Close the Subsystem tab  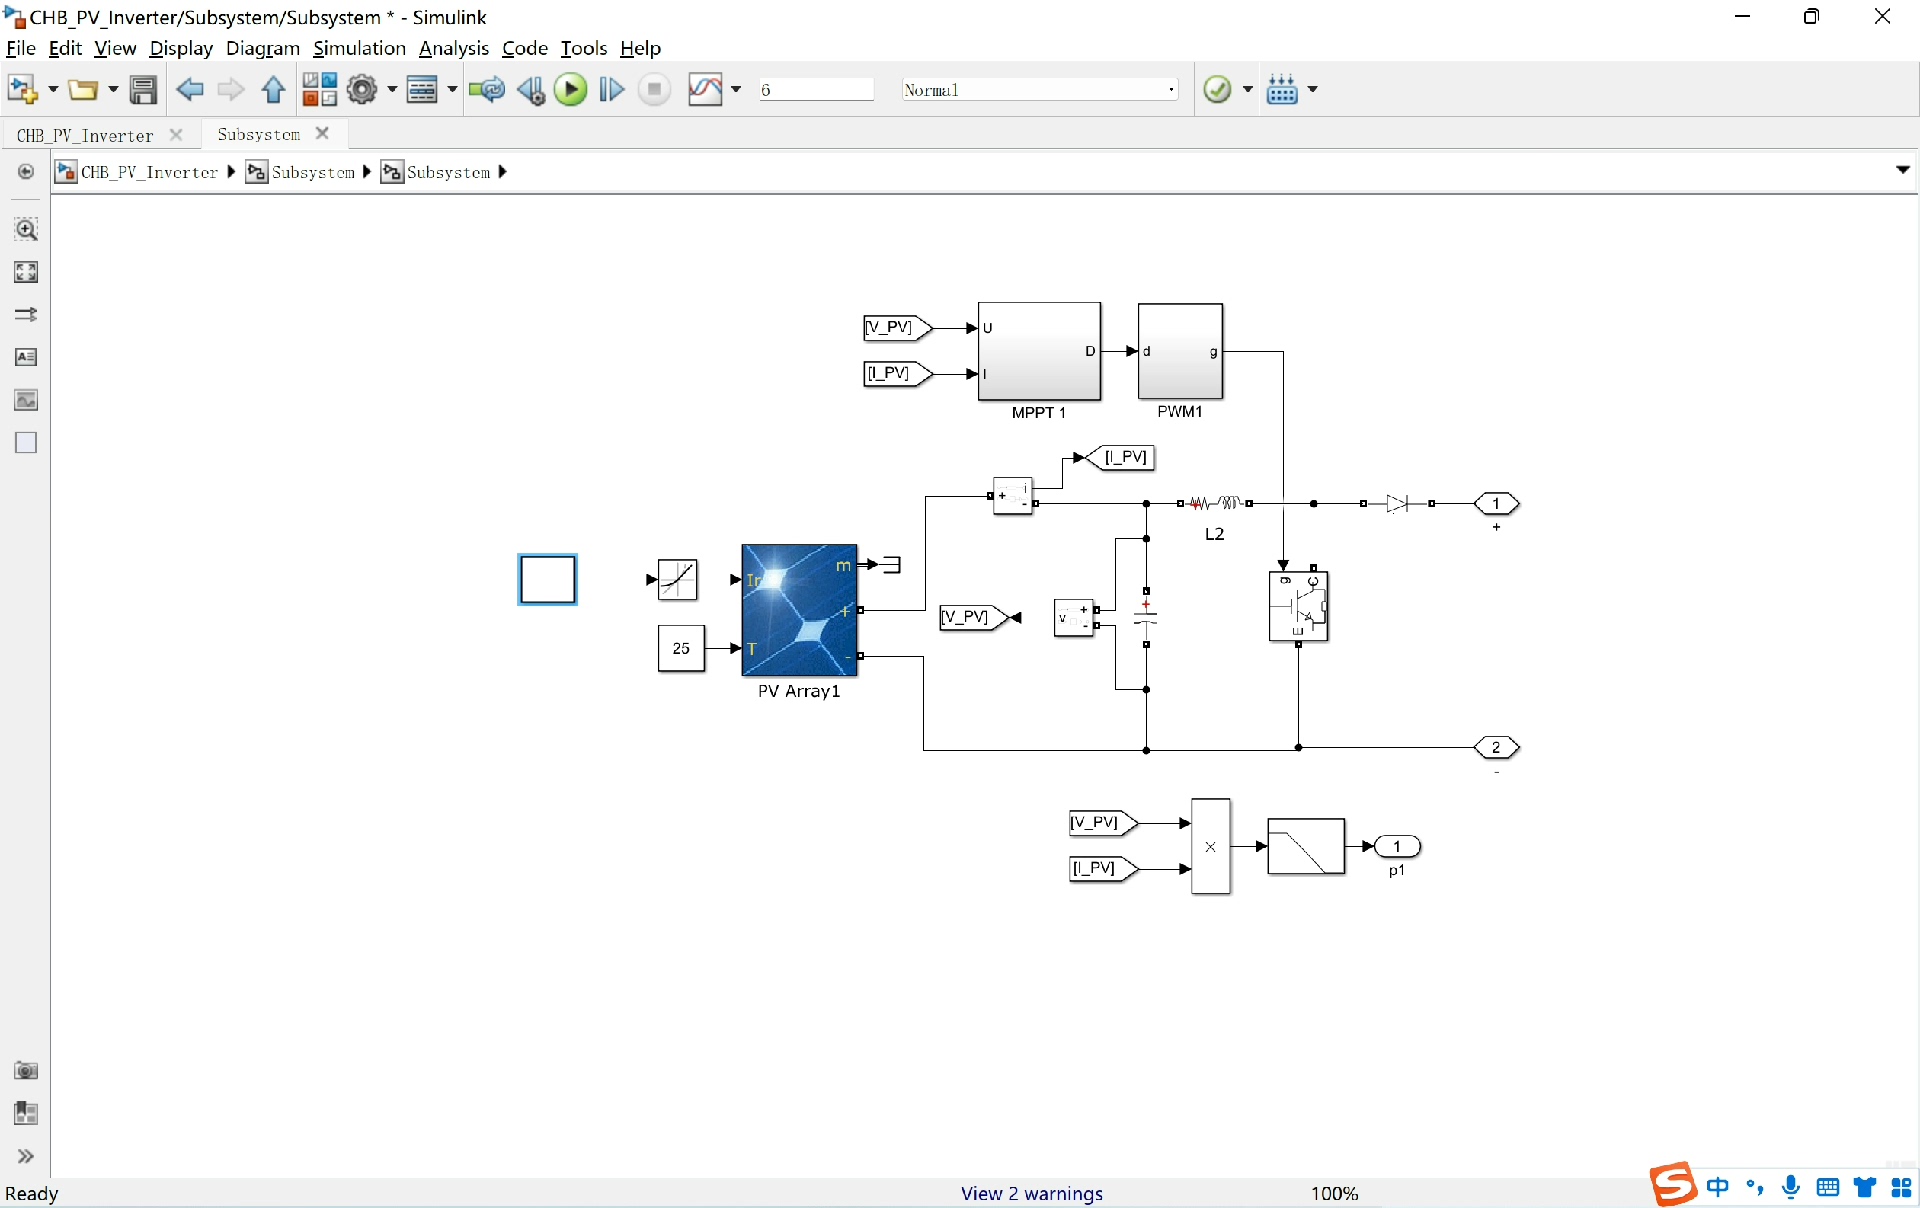(x=322, y=133)
